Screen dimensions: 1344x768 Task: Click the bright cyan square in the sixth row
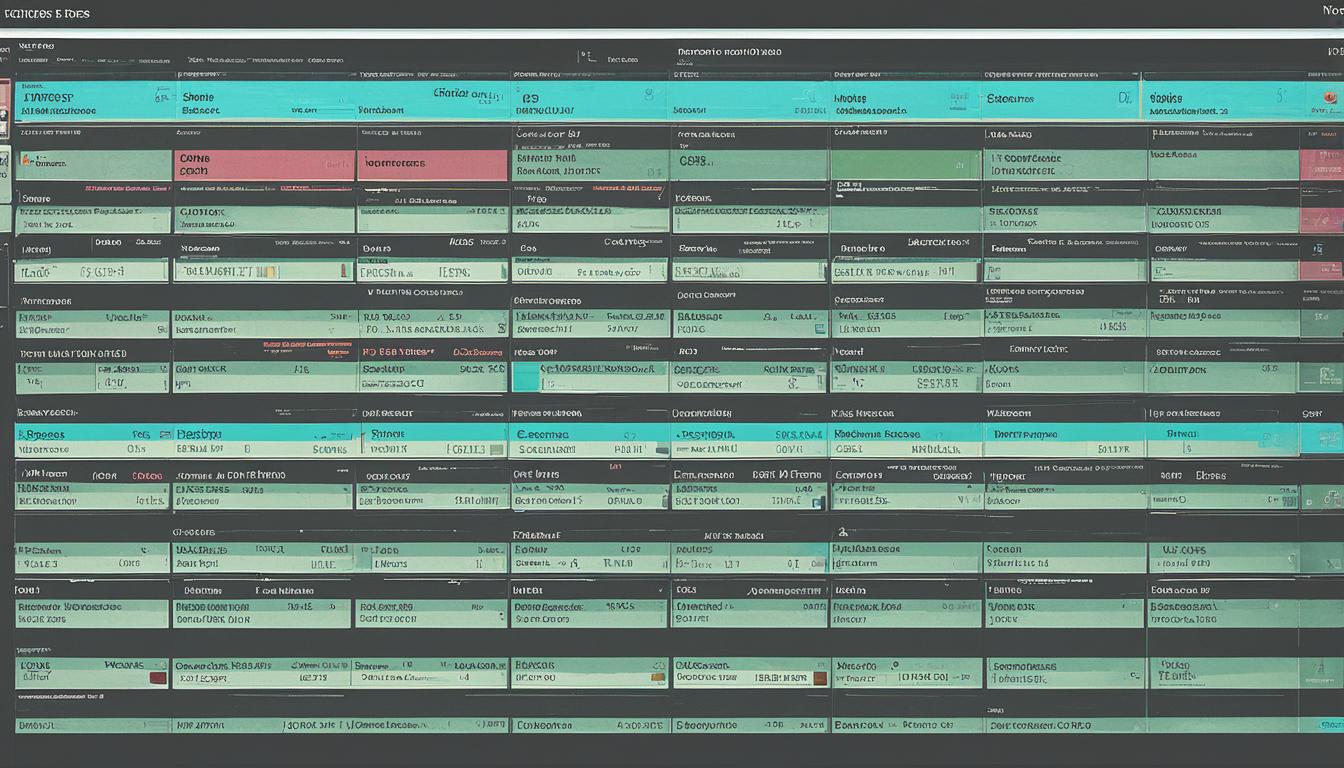coord(525,376)
